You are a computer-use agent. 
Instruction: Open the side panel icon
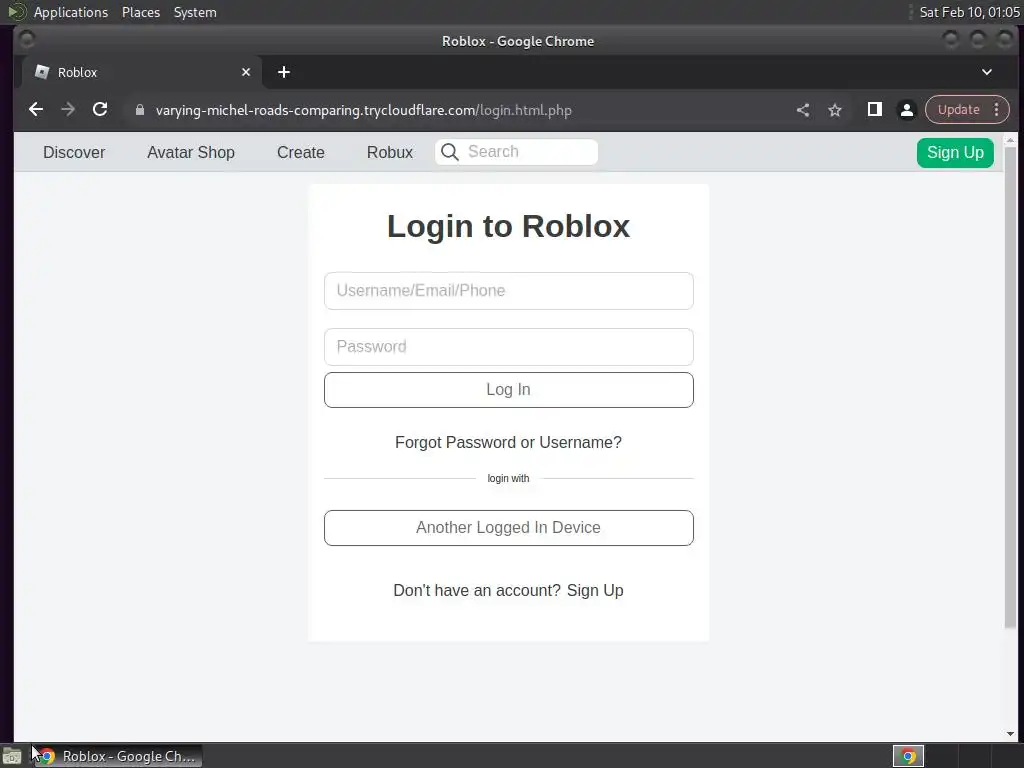pyautogui.click(x=874, y=110)
